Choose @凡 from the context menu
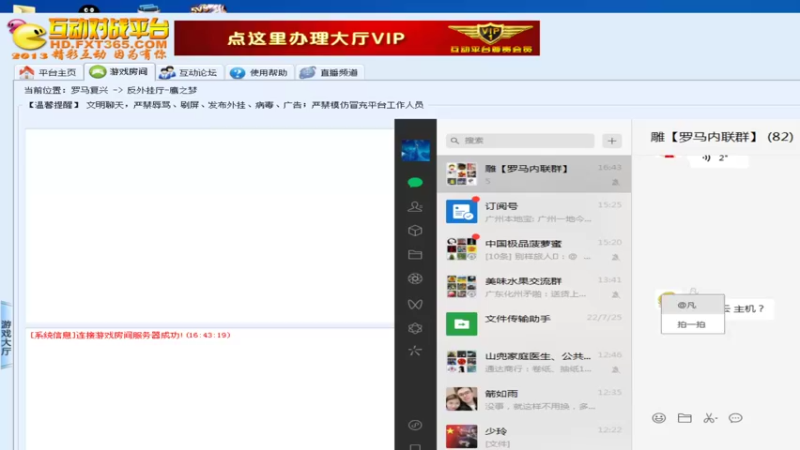The width and height of the screenshot is (800, 450). tap(692, 305)
